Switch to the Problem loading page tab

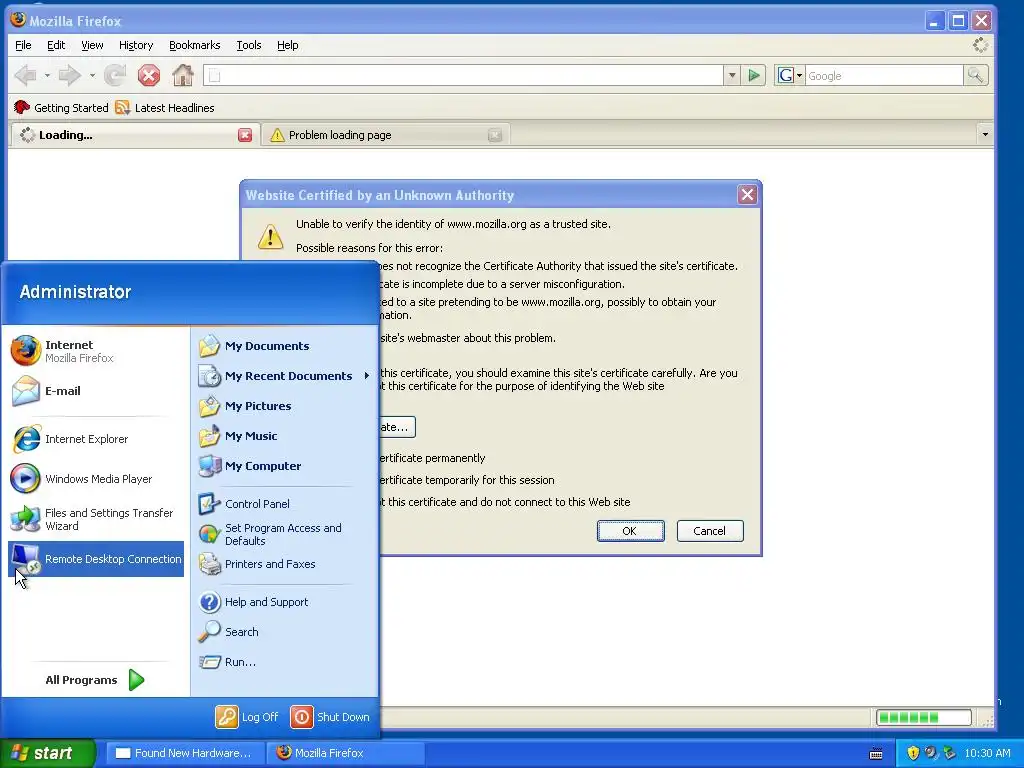(x=385, y=135)
